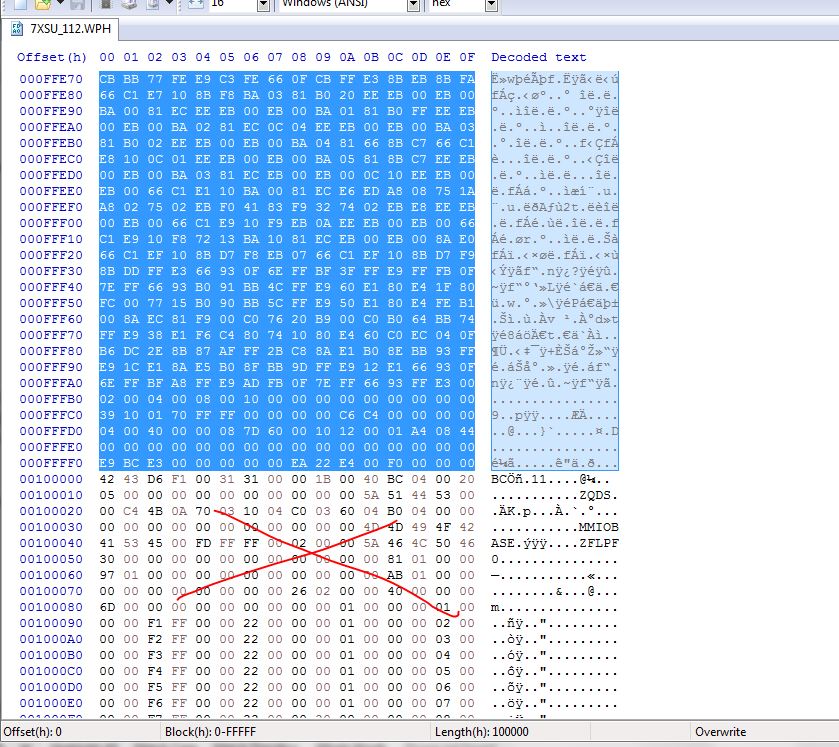Click offset row 00100040
839x747 pixels.
pyautogui.click(x=51, y=543)
